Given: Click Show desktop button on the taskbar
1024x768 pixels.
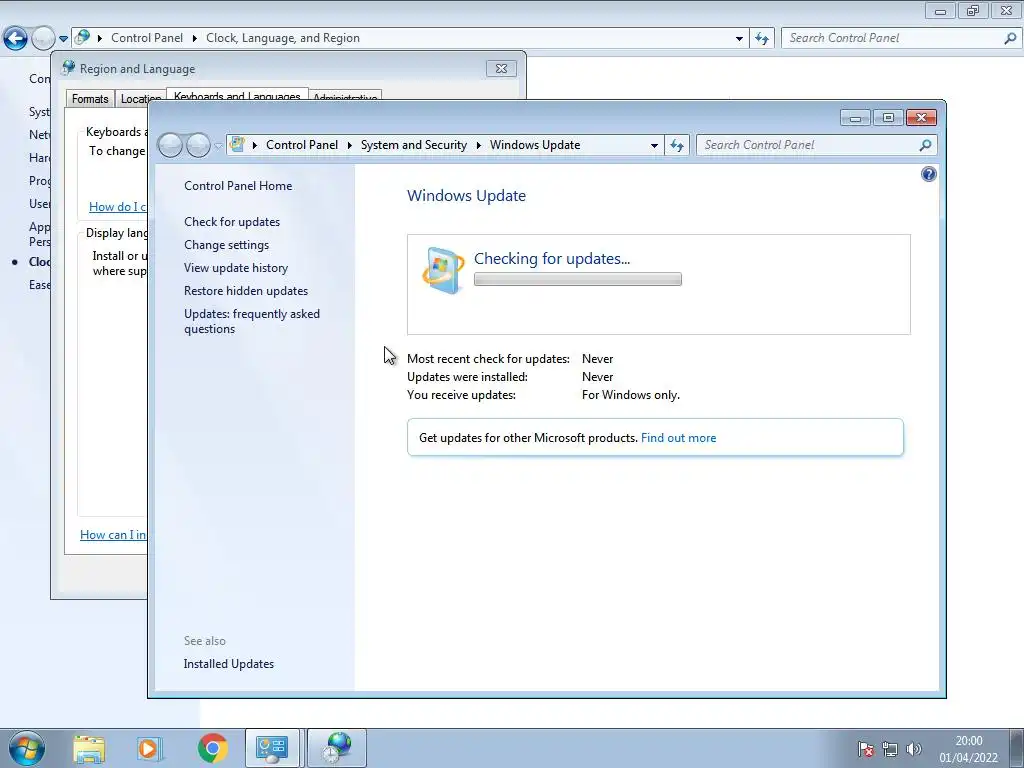Looking at the screenshot, I should tap(1016, 748).
